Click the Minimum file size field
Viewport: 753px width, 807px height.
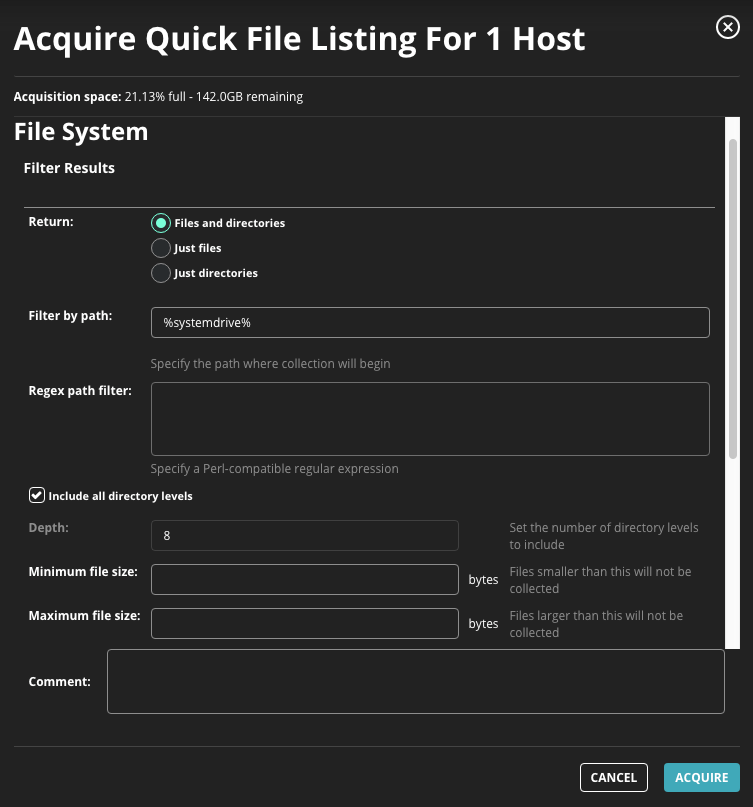305,580
